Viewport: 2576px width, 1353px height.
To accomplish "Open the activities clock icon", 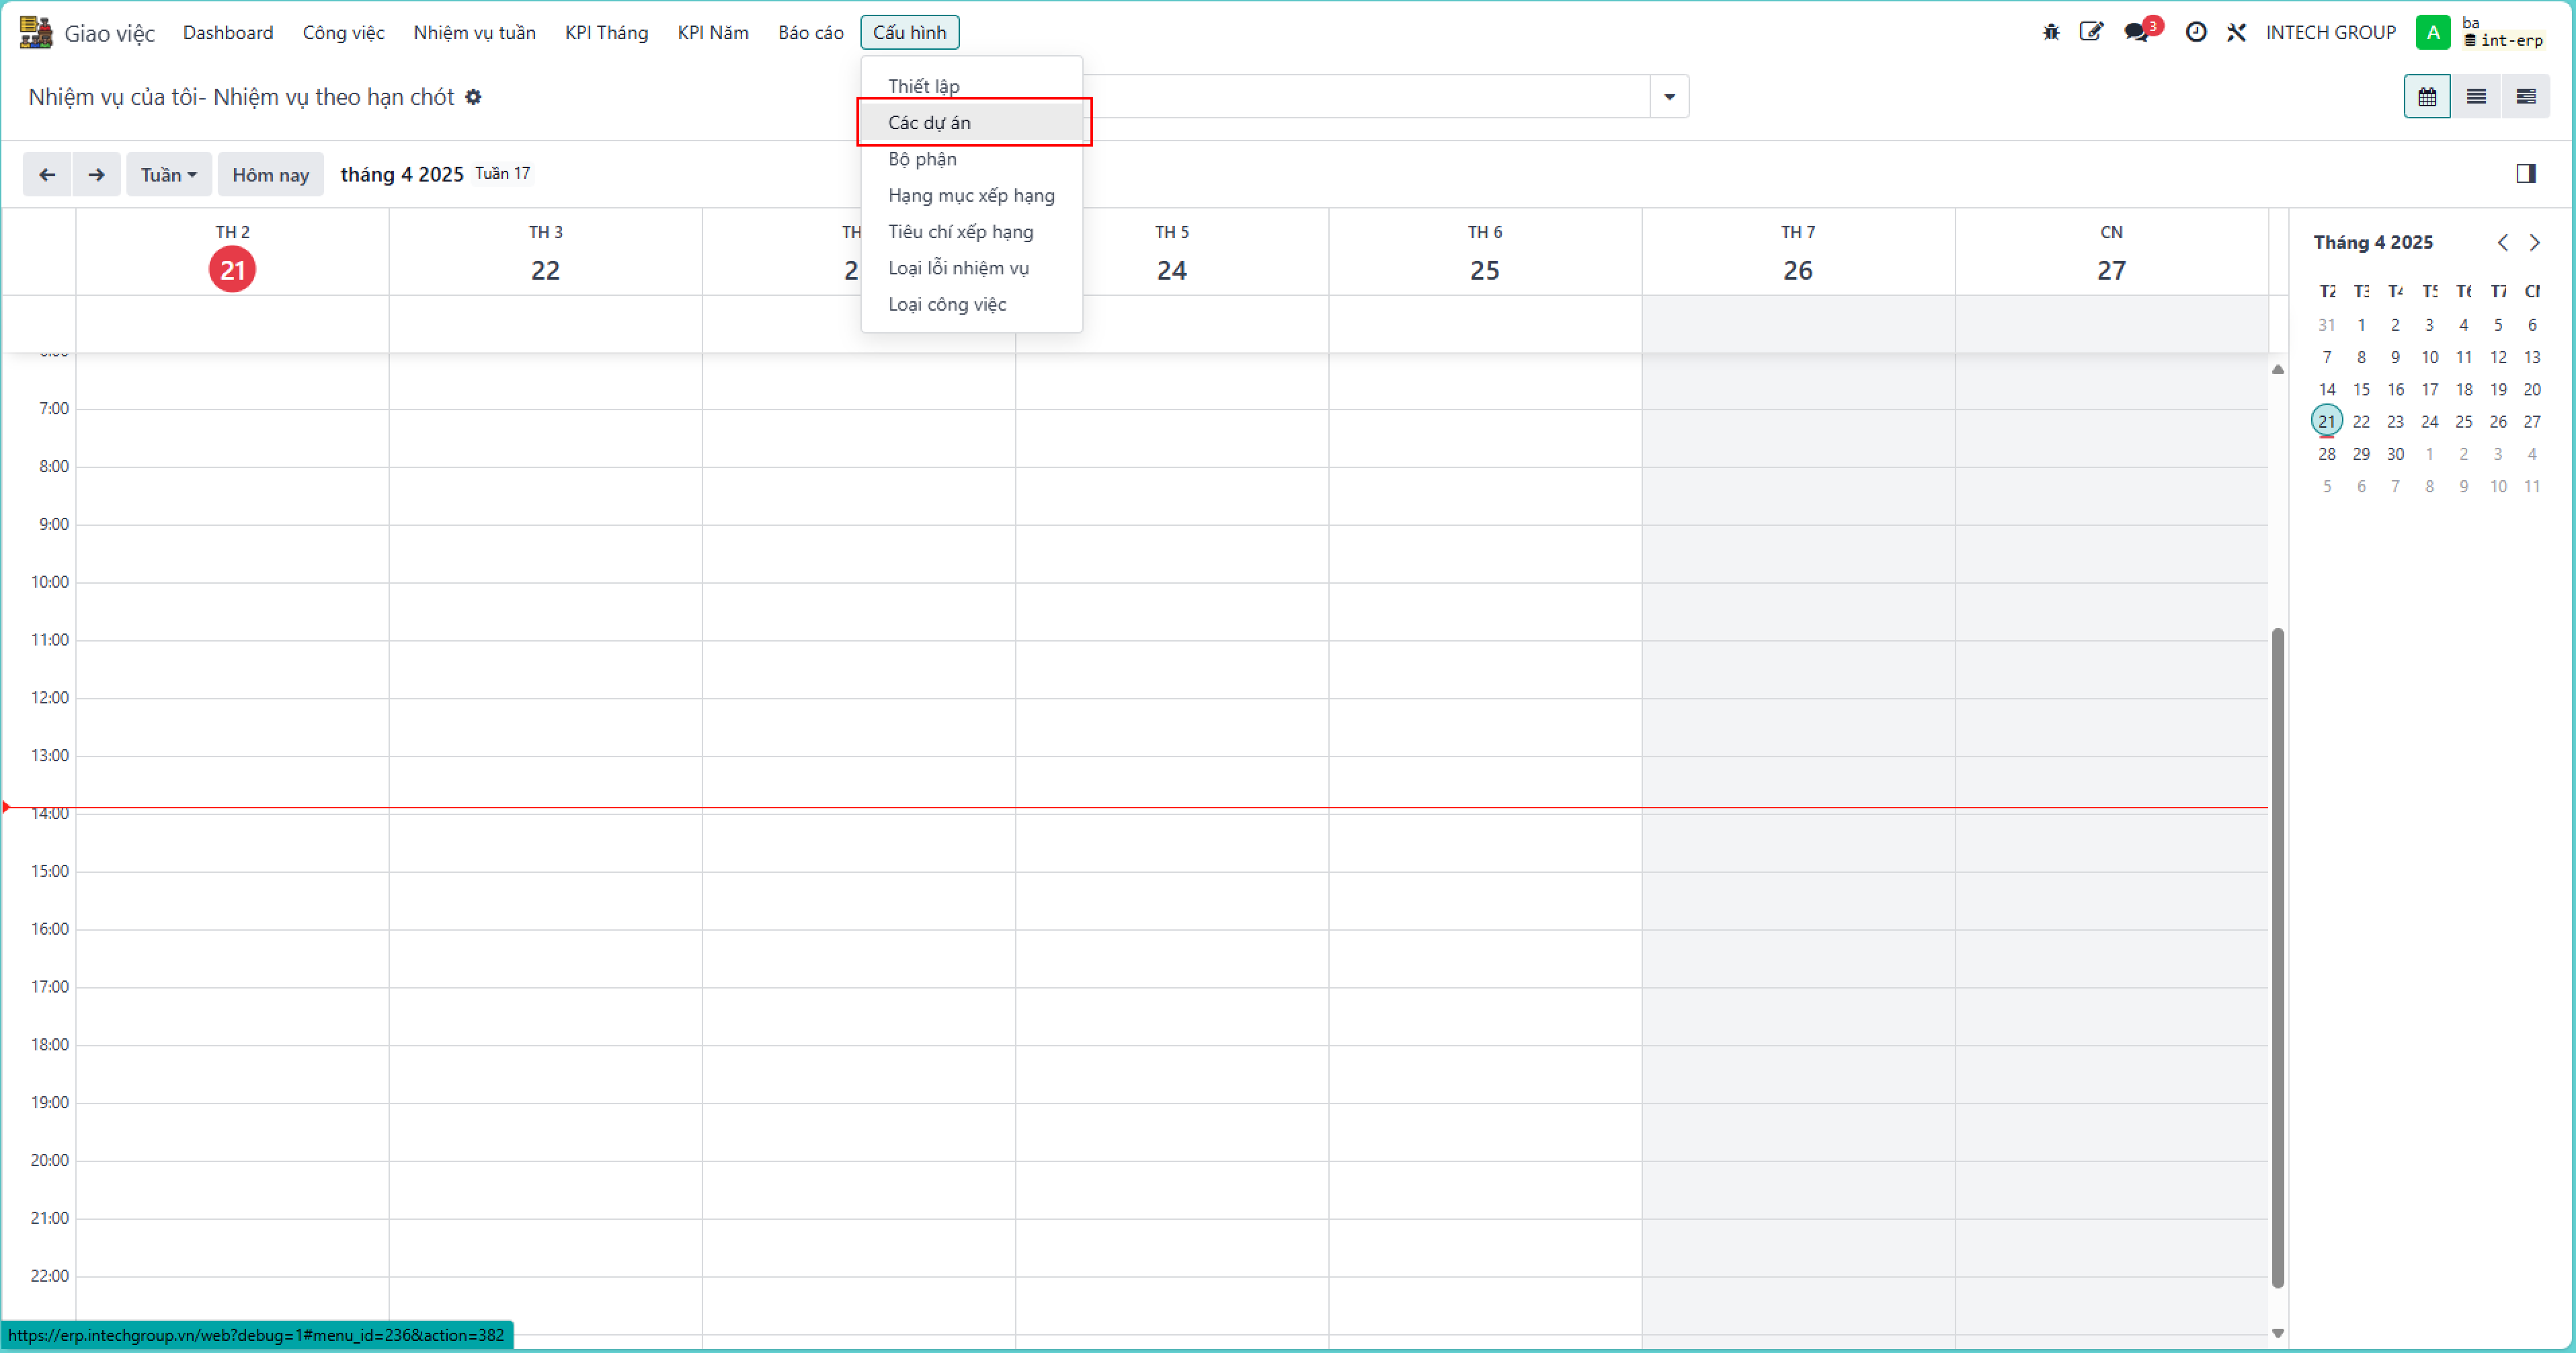I will 2196,32.
